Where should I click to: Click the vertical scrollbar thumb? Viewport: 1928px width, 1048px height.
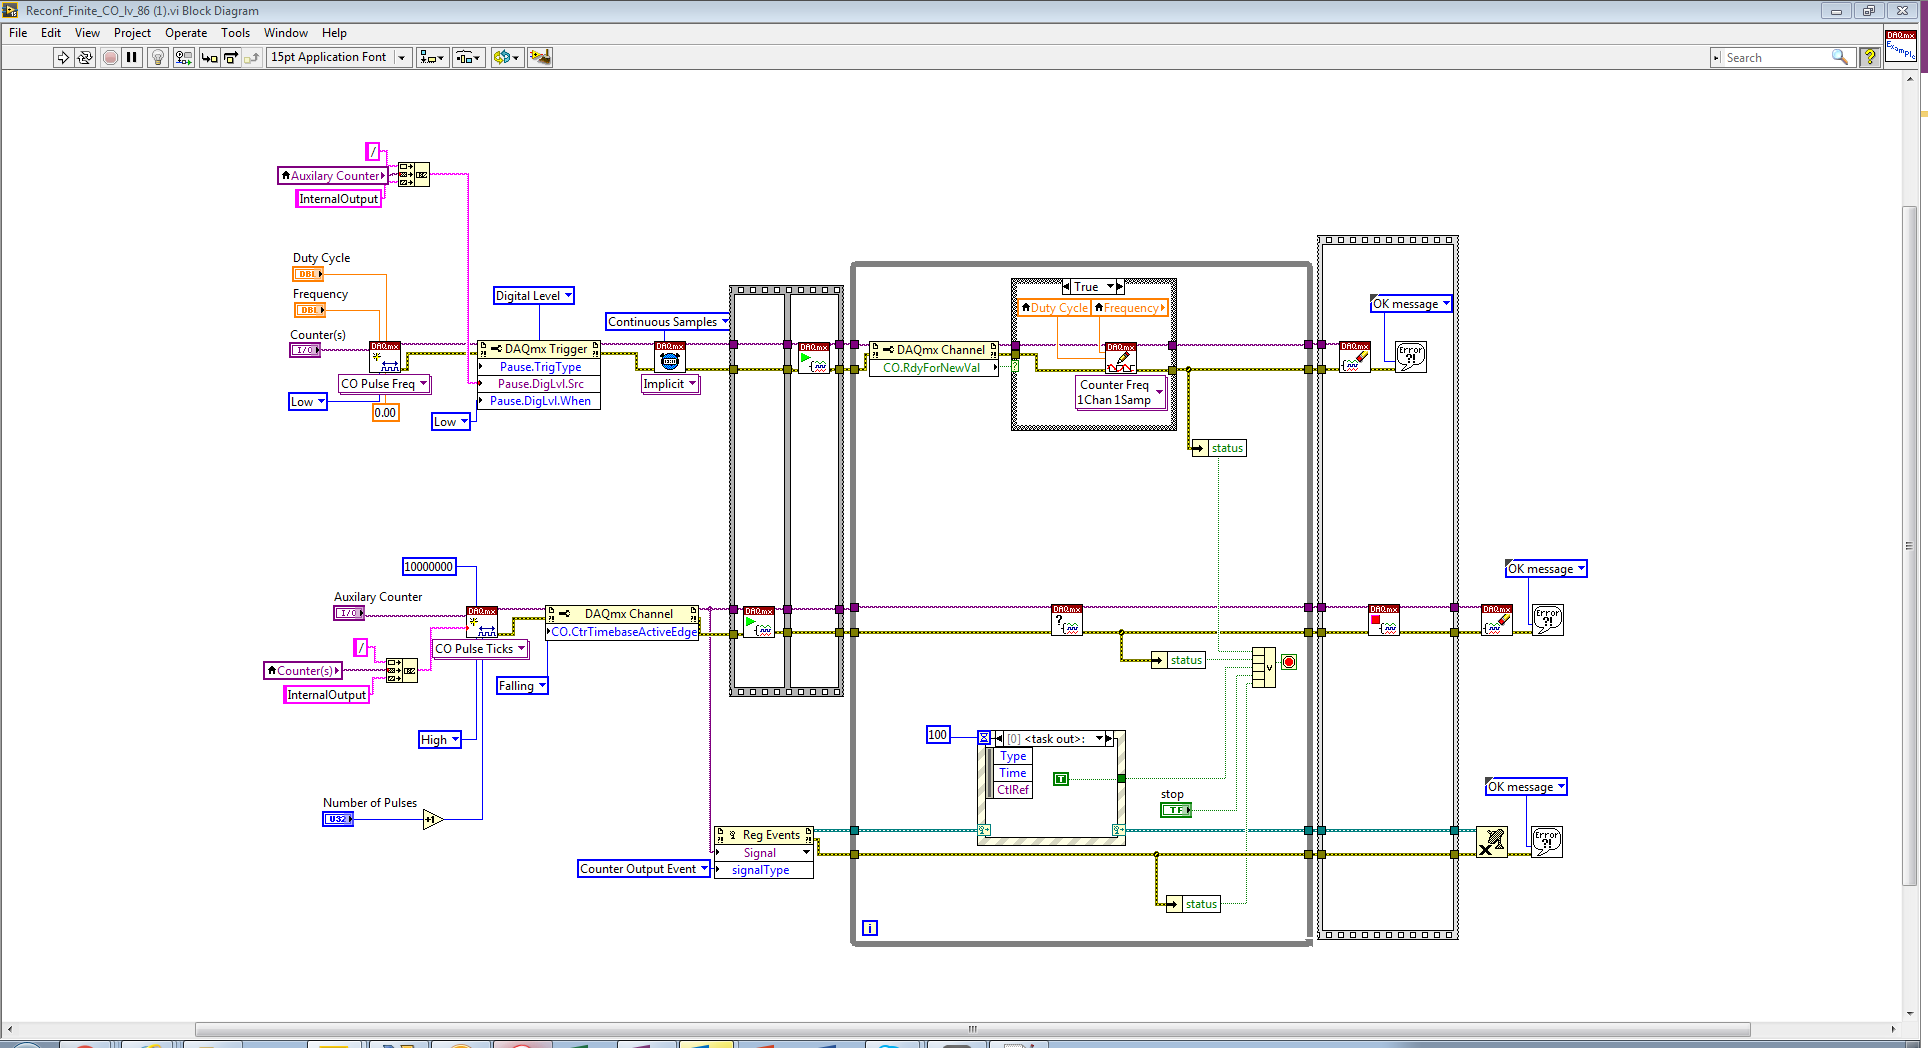(1909, 546)
